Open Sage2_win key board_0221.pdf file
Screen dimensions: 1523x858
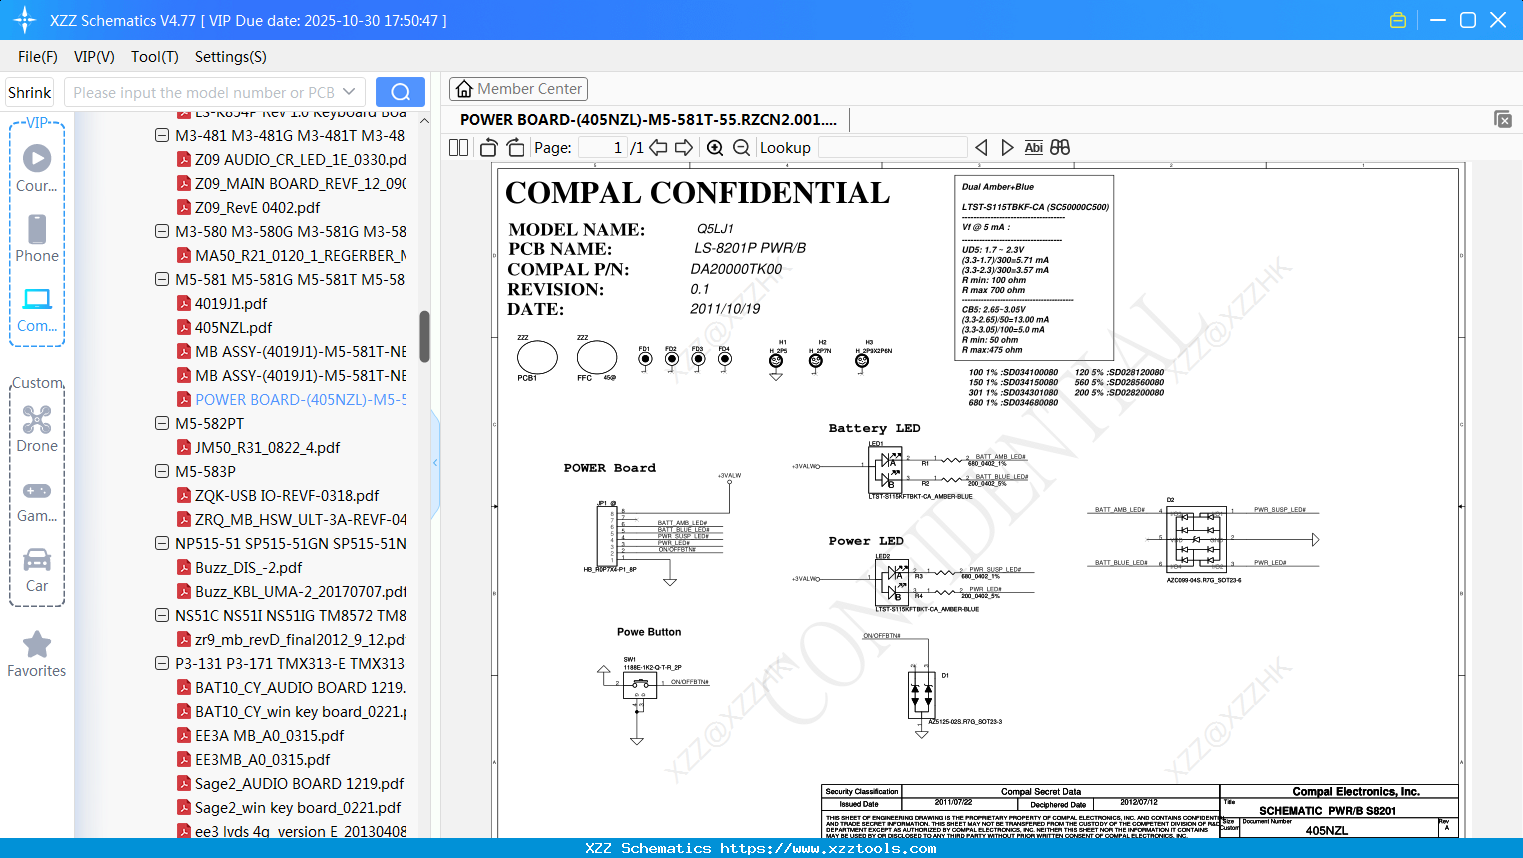tap(298, 807)
